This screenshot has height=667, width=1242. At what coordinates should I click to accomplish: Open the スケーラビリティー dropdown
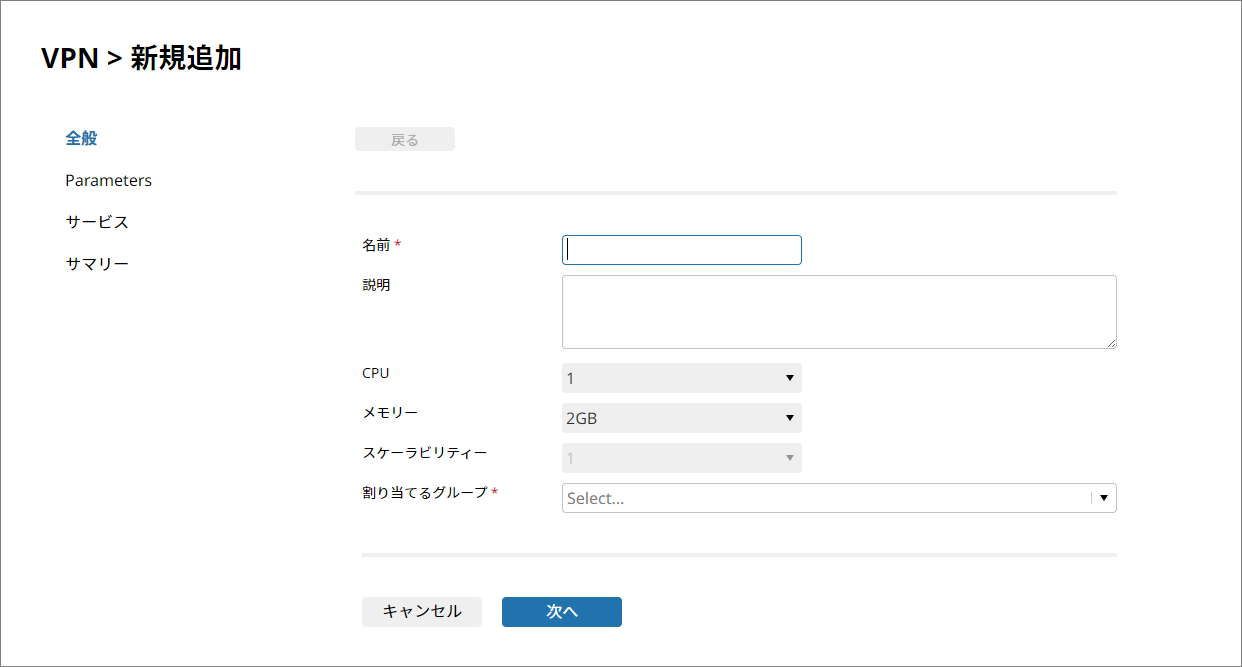point(681,458)
